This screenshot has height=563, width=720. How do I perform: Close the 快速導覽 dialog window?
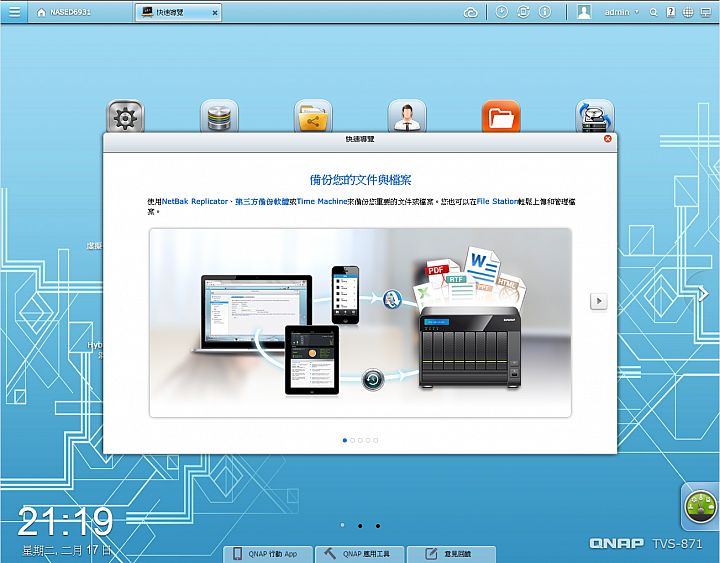(608, 139)
